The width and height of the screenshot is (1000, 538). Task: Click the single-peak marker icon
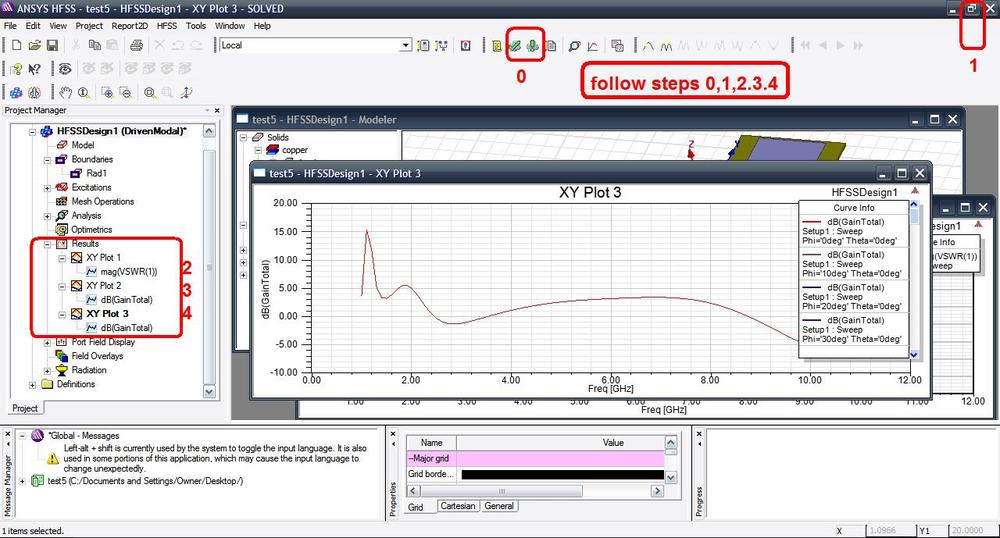click(x=648, y=46)
